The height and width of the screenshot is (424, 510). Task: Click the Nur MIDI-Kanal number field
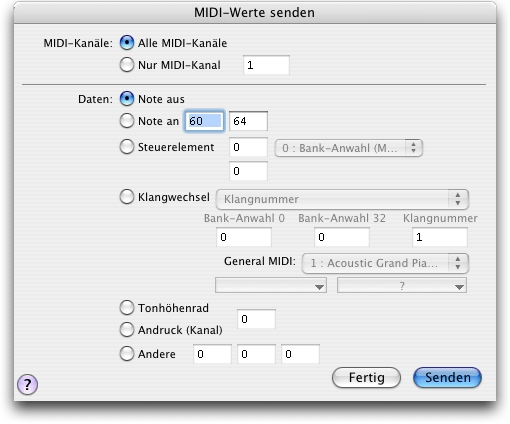tap(266, 65)
